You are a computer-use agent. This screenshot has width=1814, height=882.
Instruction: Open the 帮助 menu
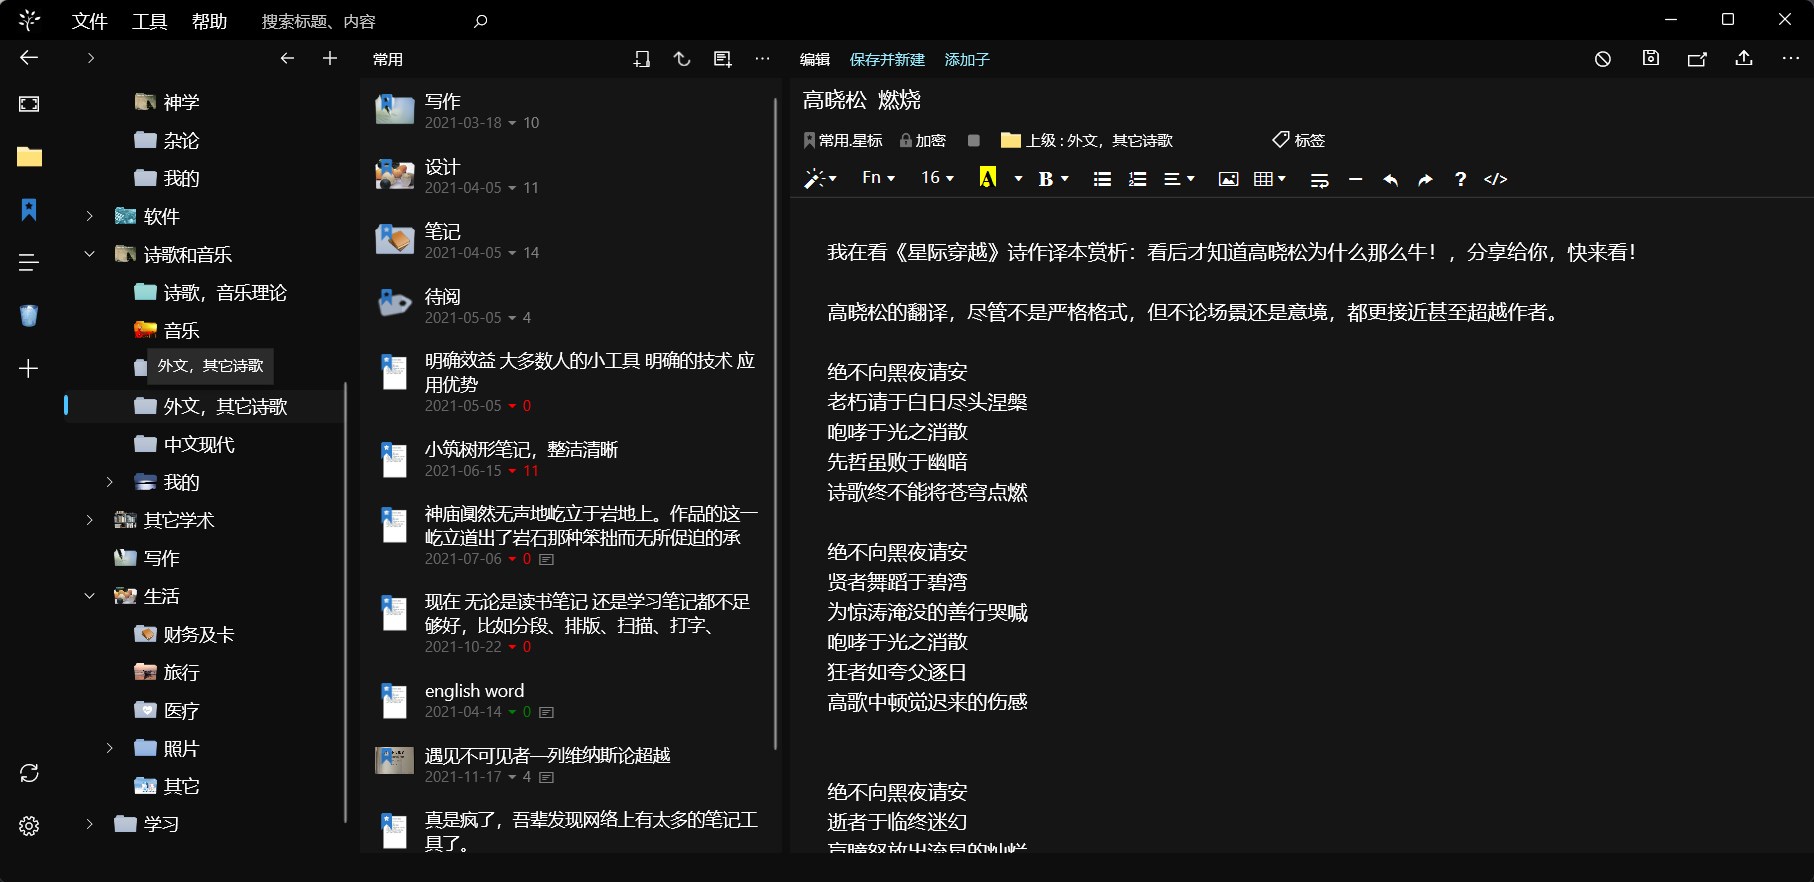click(x=210, y=21)
